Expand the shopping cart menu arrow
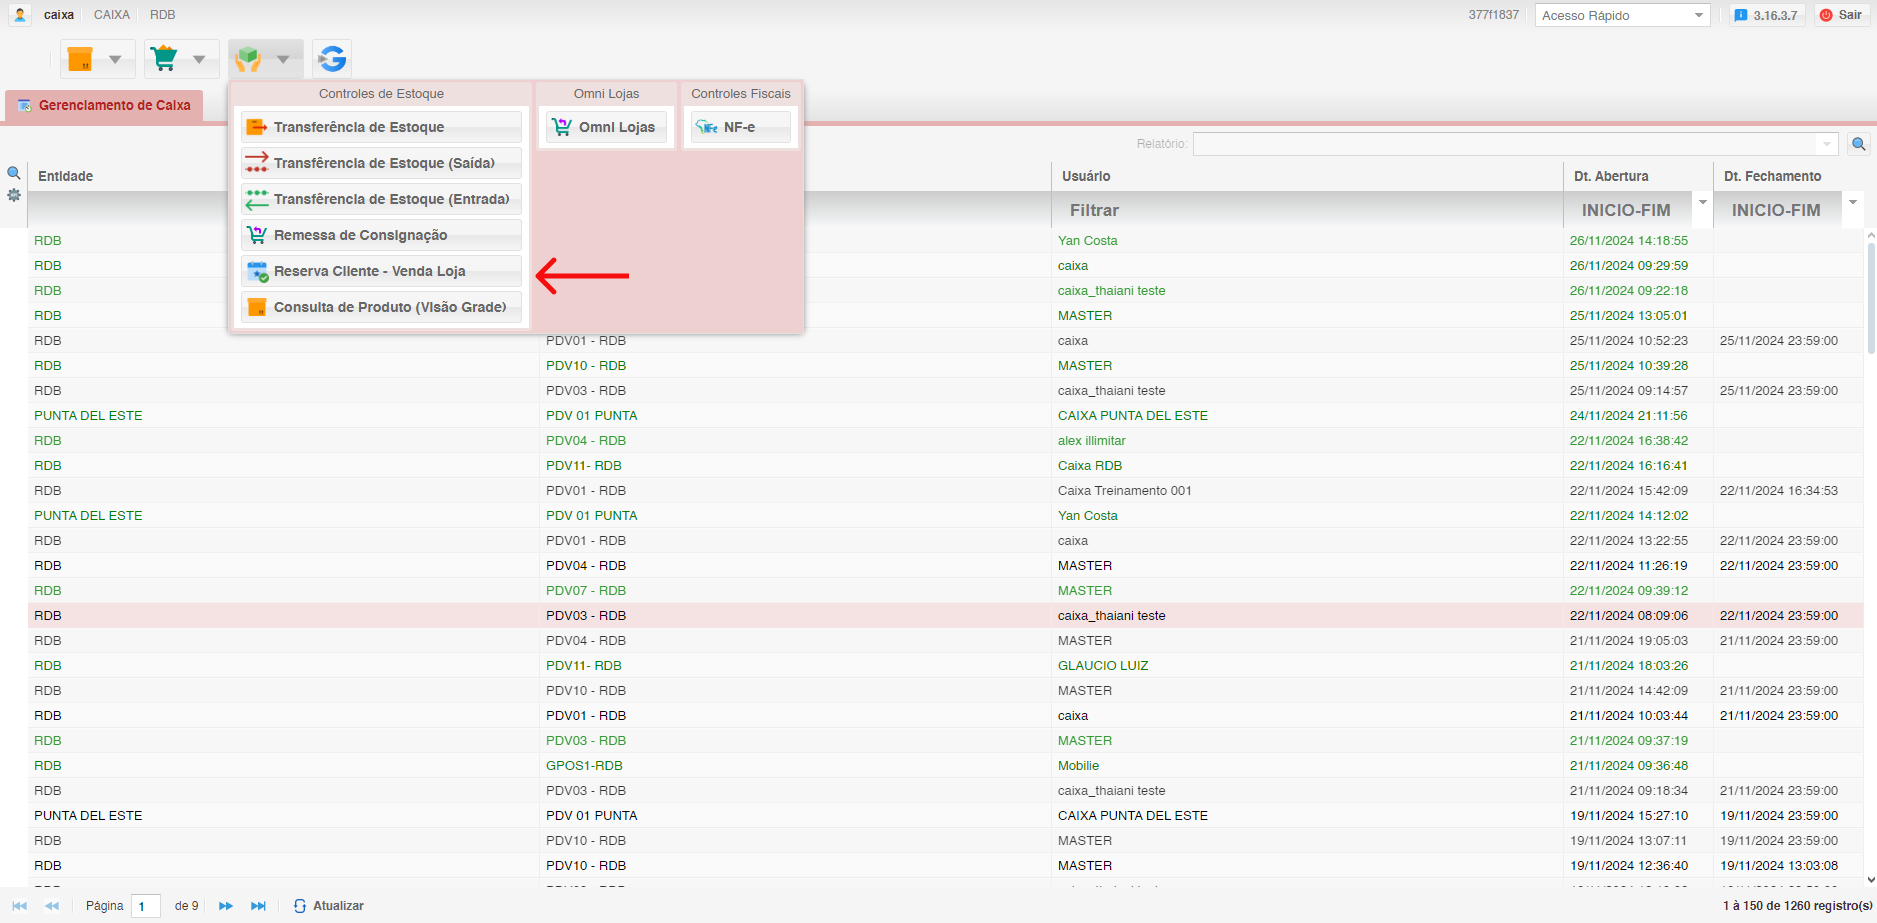This screenshot has height=923, width=1877. [199, 59]
